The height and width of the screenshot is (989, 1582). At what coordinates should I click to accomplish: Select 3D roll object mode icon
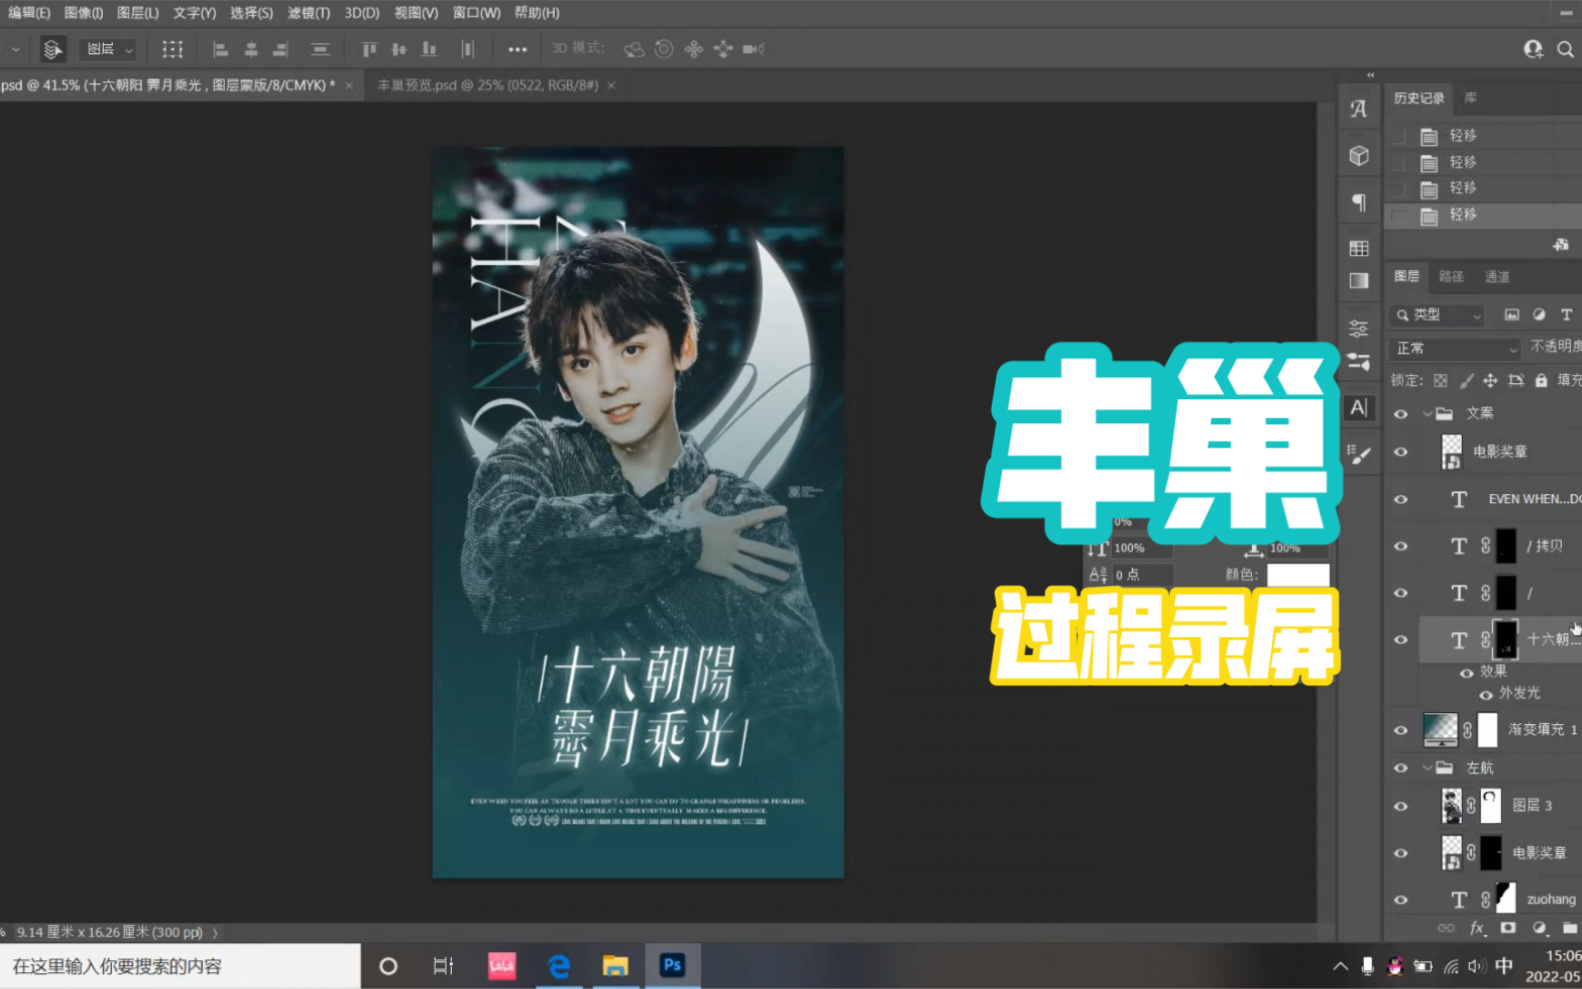tap(664, 49)
